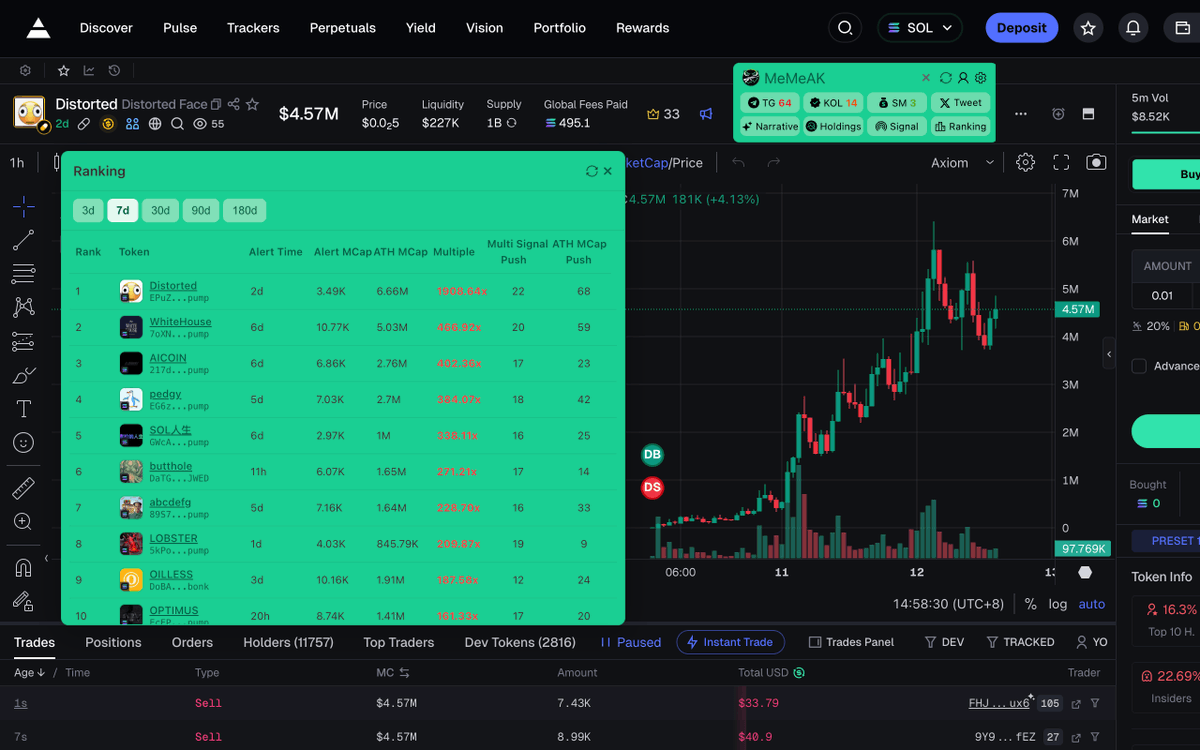1200x750 pixels.
Task: Toggle Total USD currency display
Action: pos(799,673)
